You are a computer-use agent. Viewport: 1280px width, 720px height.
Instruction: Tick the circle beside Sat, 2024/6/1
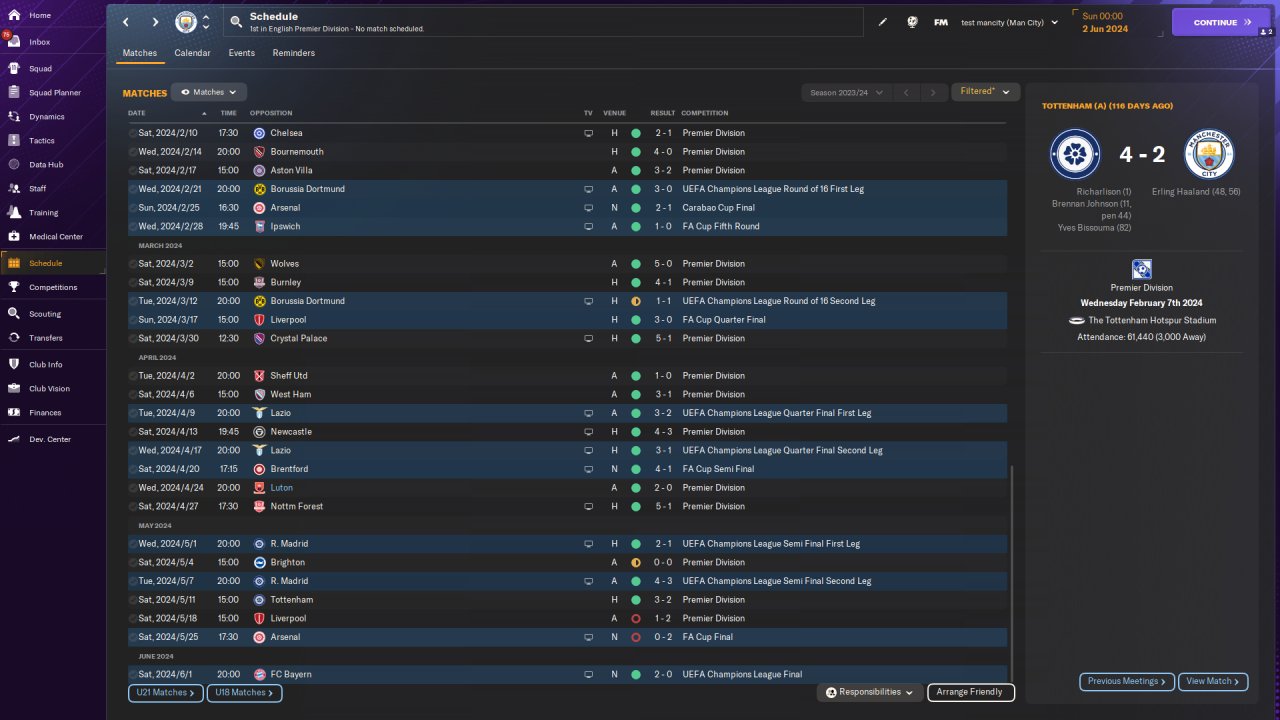click(x=133, y=675)
